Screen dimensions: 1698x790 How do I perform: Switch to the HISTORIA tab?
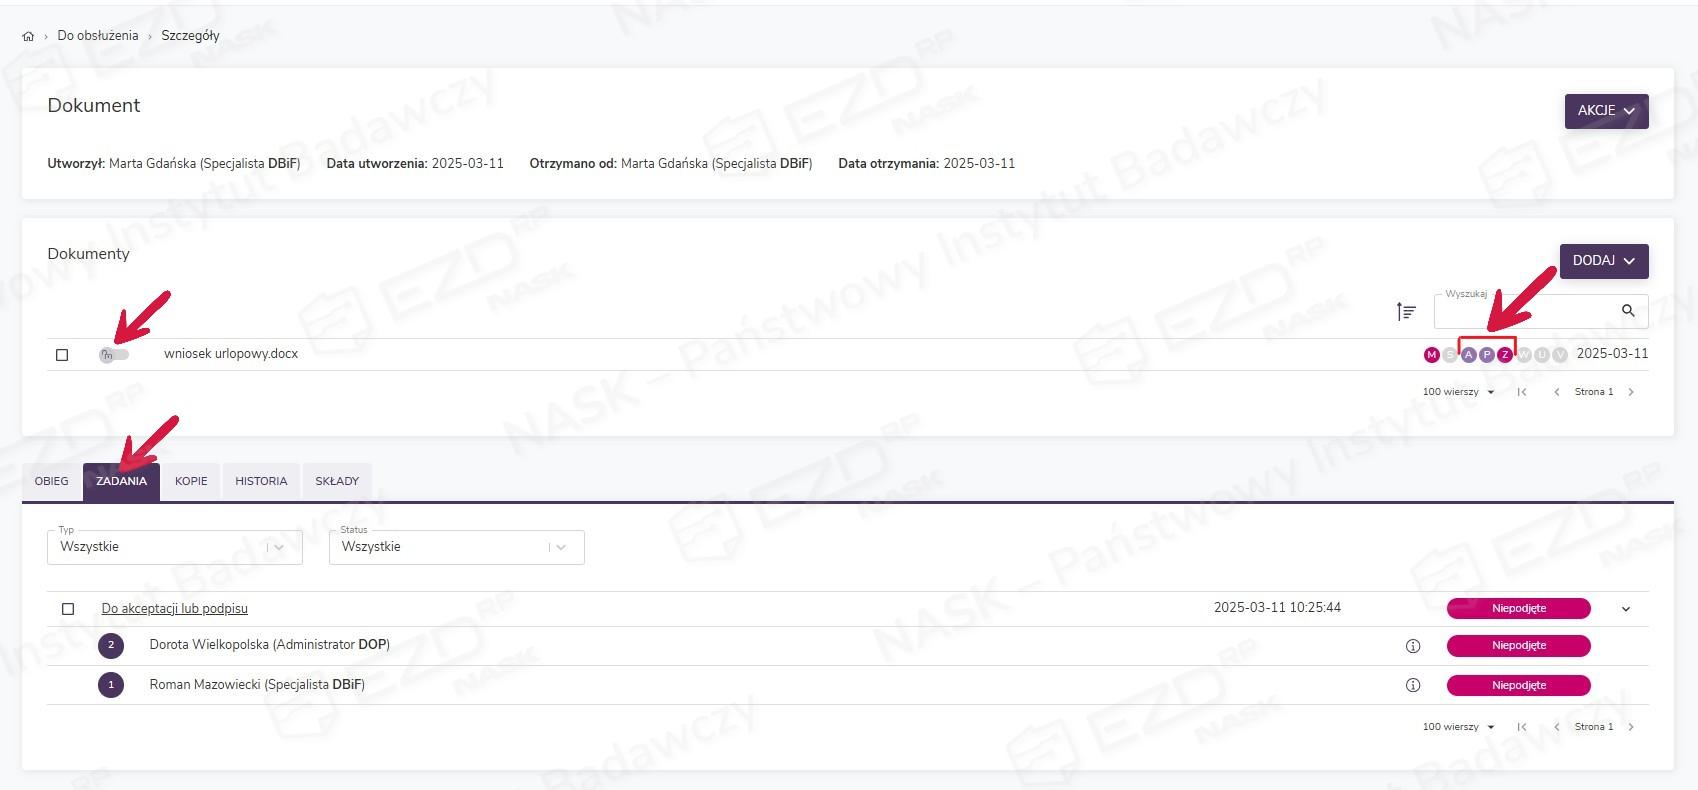coord(261,481)
